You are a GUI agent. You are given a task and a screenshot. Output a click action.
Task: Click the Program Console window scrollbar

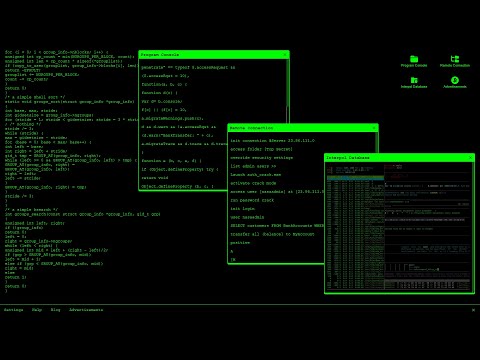point(287,91)
